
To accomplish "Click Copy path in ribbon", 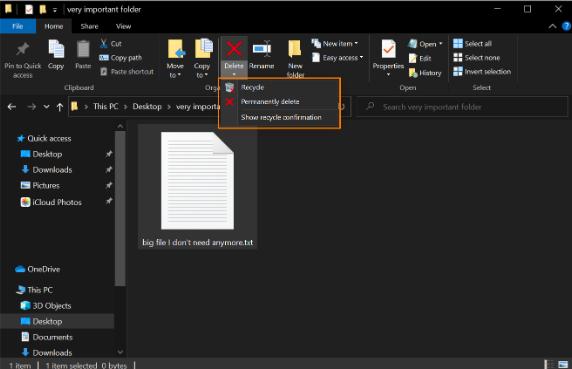I will [121, 58].
